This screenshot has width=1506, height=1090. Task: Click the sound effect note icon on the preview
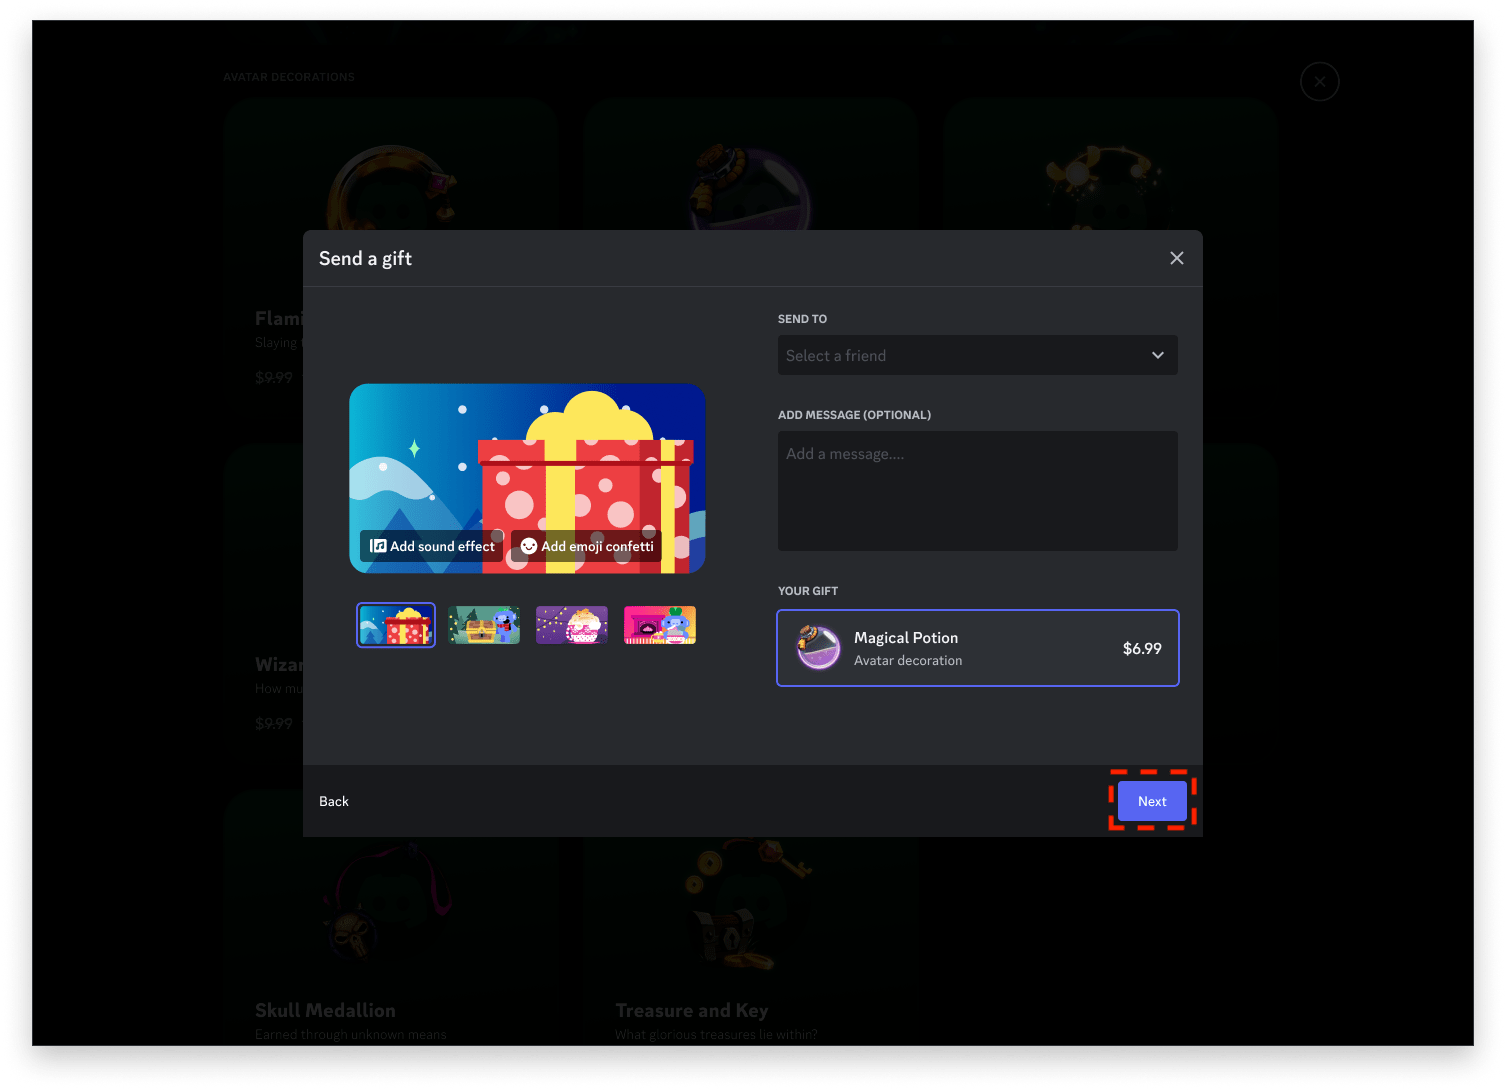378,545
